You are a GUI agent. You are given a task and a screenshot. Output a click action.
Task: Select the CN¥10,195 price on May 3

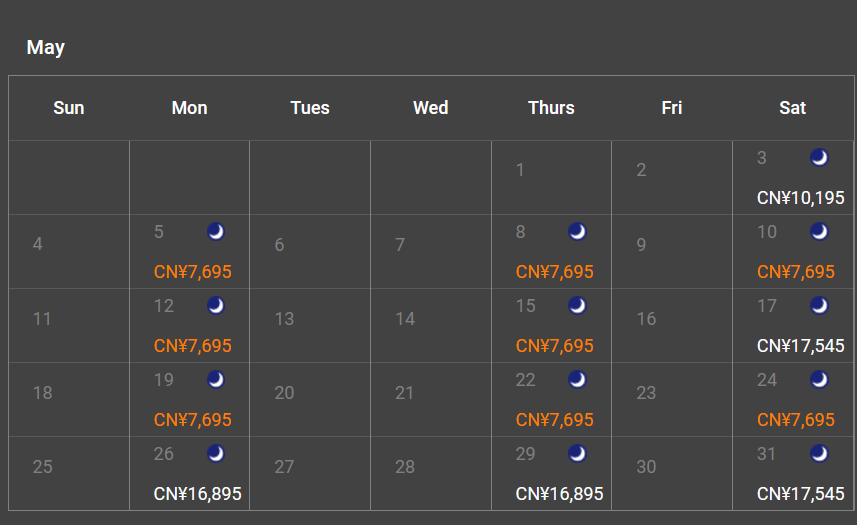tap(800, 198)
